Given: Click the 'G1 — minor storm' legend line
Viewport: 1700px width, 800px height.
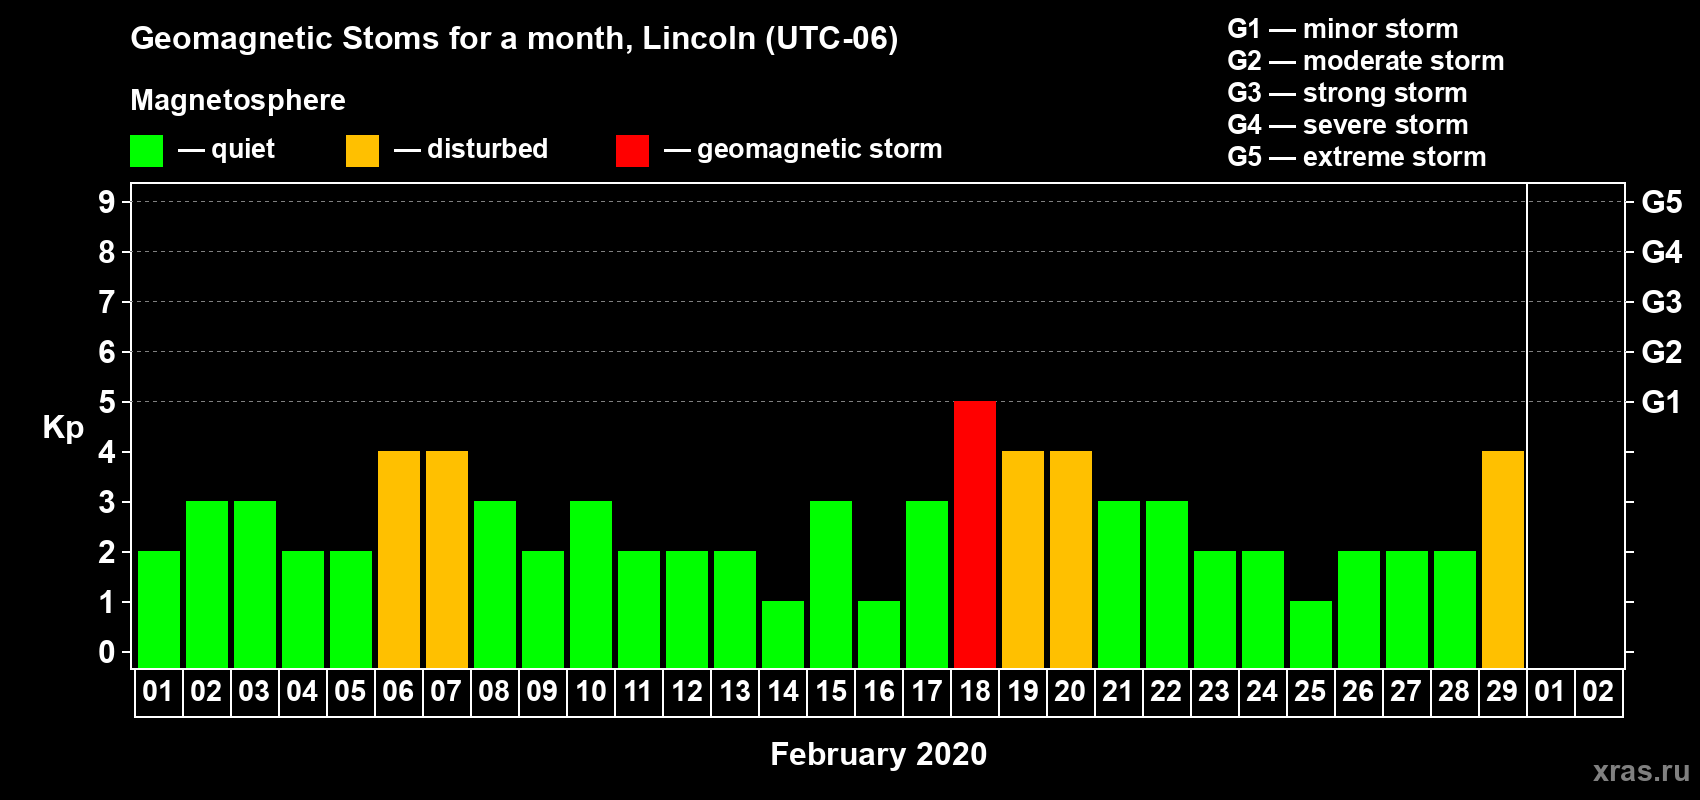Looking at the screenshot, I should click(1343, 28).
